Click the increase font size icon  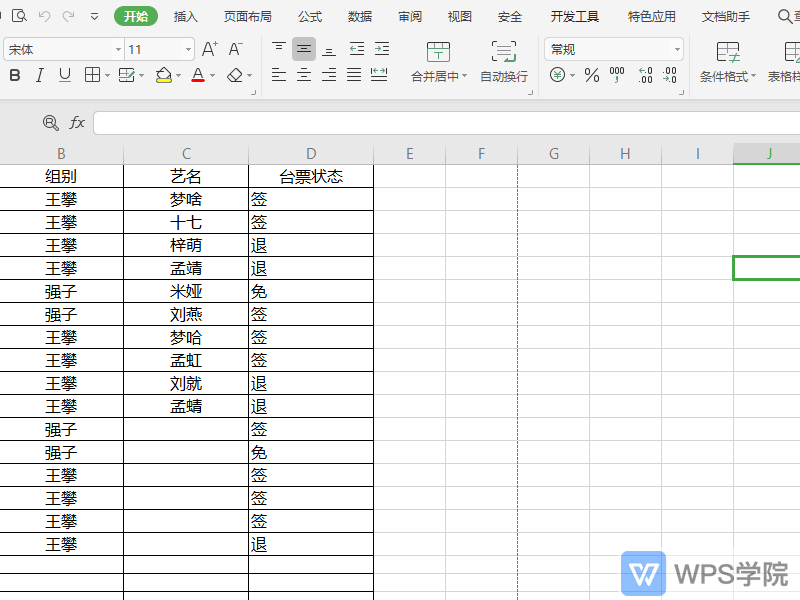point(207,47)
